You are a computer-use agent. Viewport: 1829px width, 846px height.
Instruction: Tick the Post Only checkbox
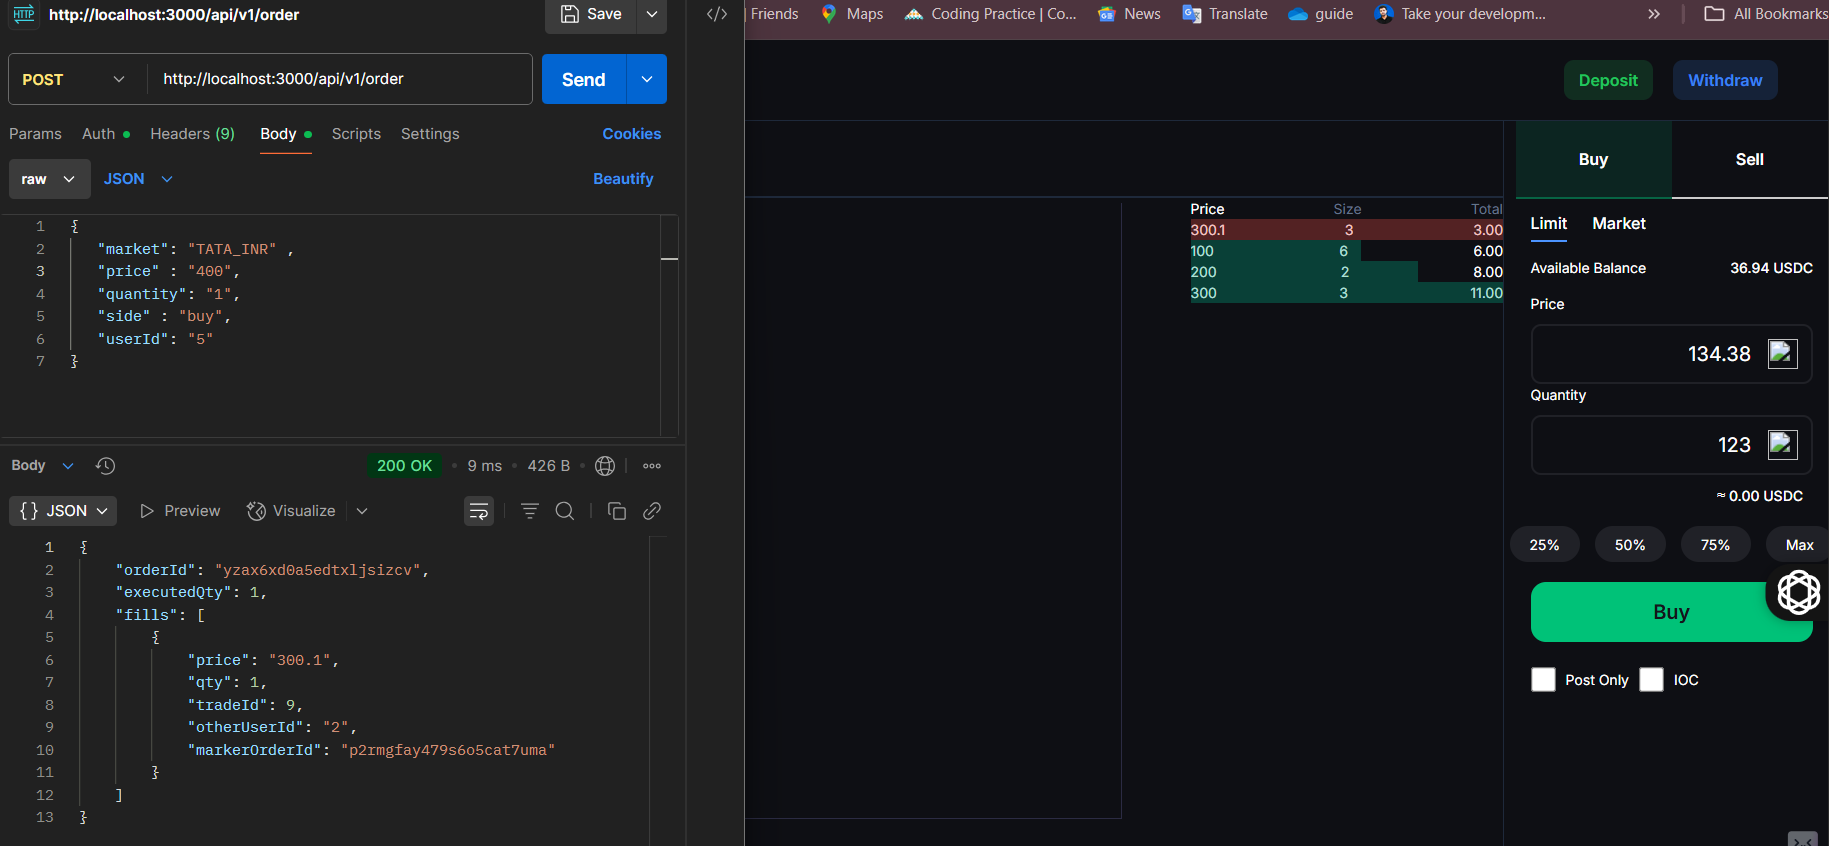pos(1543,680)
